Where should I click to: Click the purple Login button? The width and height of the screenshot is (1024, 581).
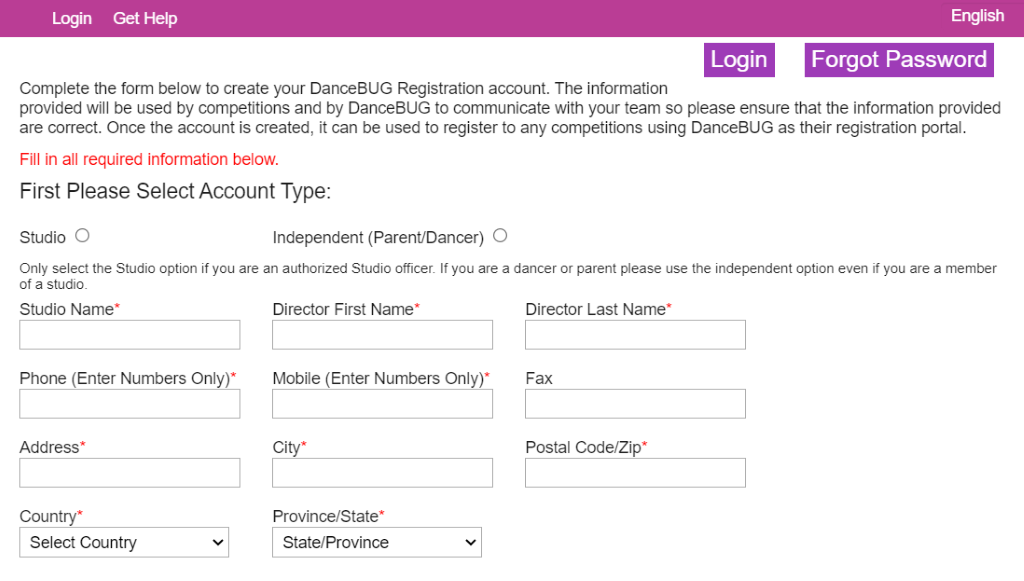pyautogui.click(x=739, y=59)
